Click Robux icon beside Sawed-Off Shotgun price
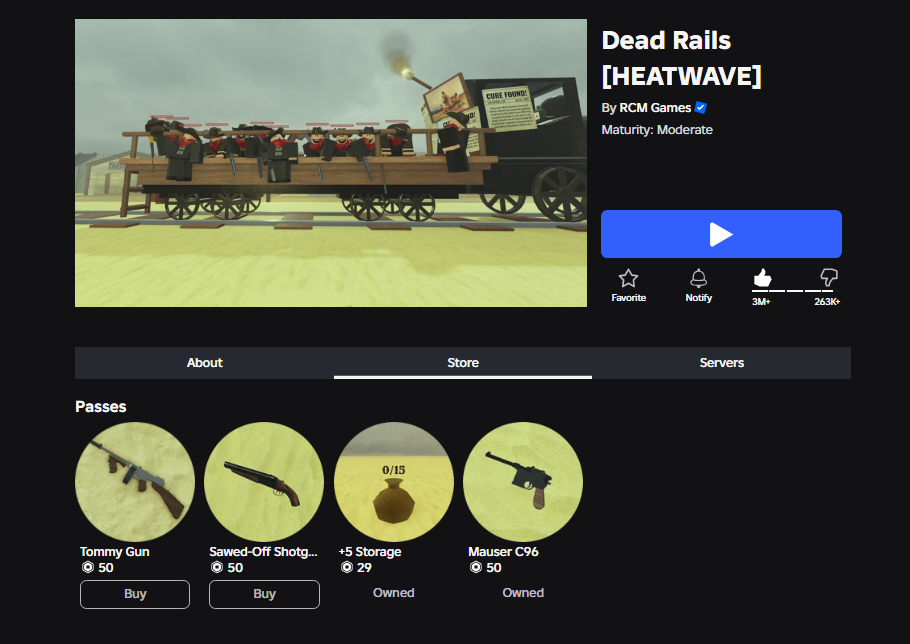 click(217, 567)
